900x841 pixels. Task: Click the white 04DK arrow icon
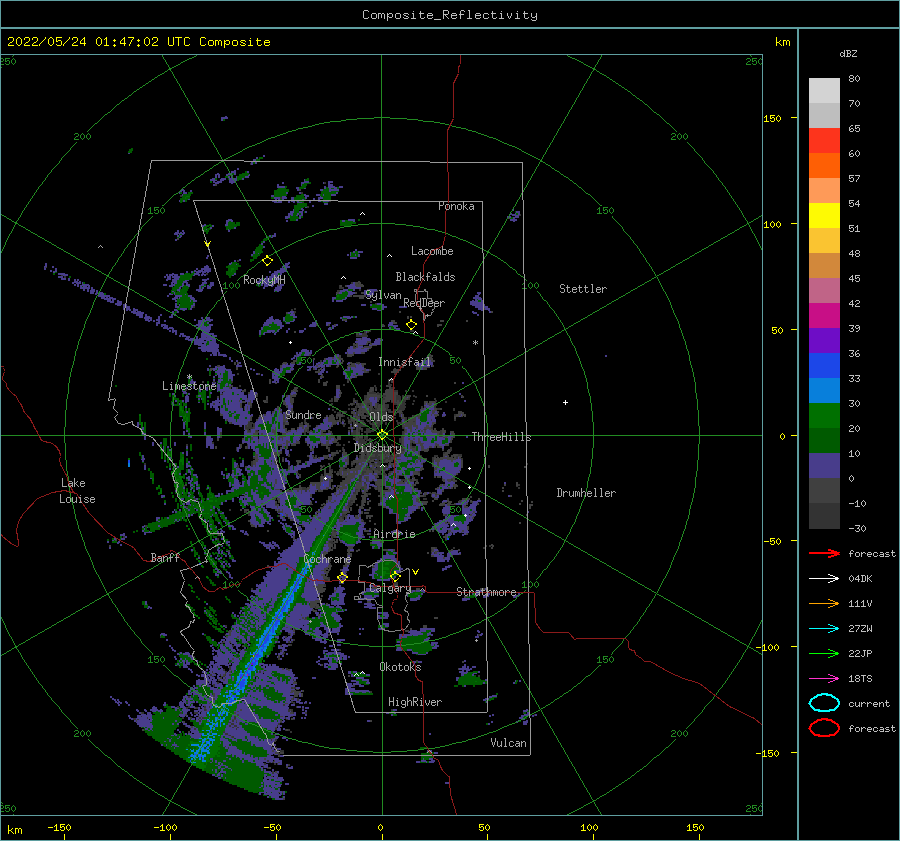824,579
